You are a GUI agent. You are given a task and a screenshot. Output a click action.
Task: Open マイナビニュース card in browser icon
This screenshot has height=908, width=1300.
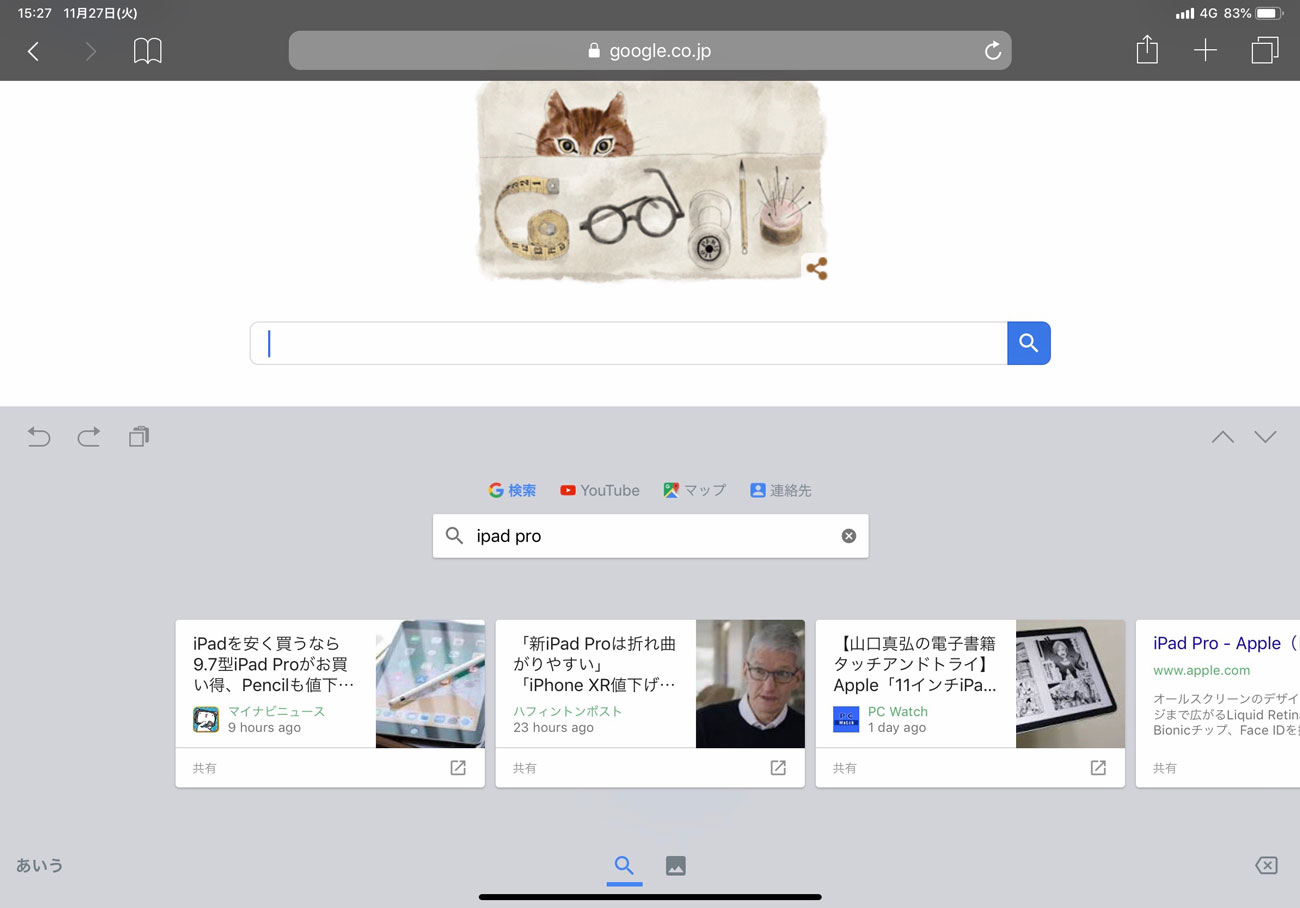click(458, 768)
